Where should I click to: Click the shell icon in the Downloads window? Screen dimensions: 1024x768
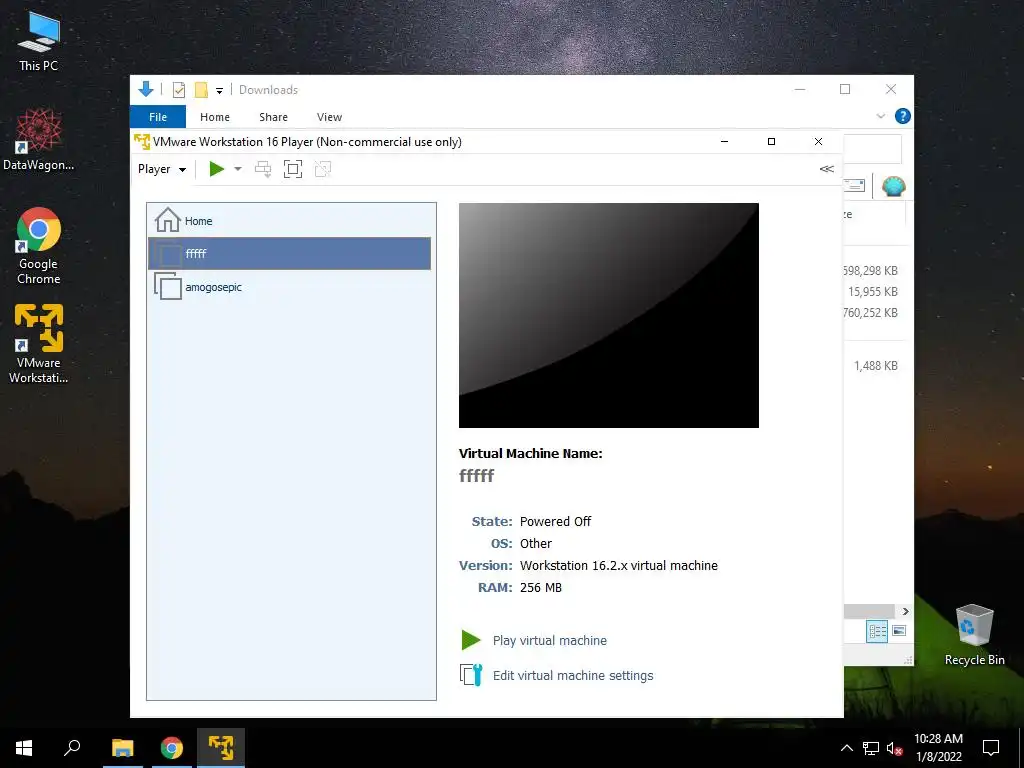(x=893, y=186)
